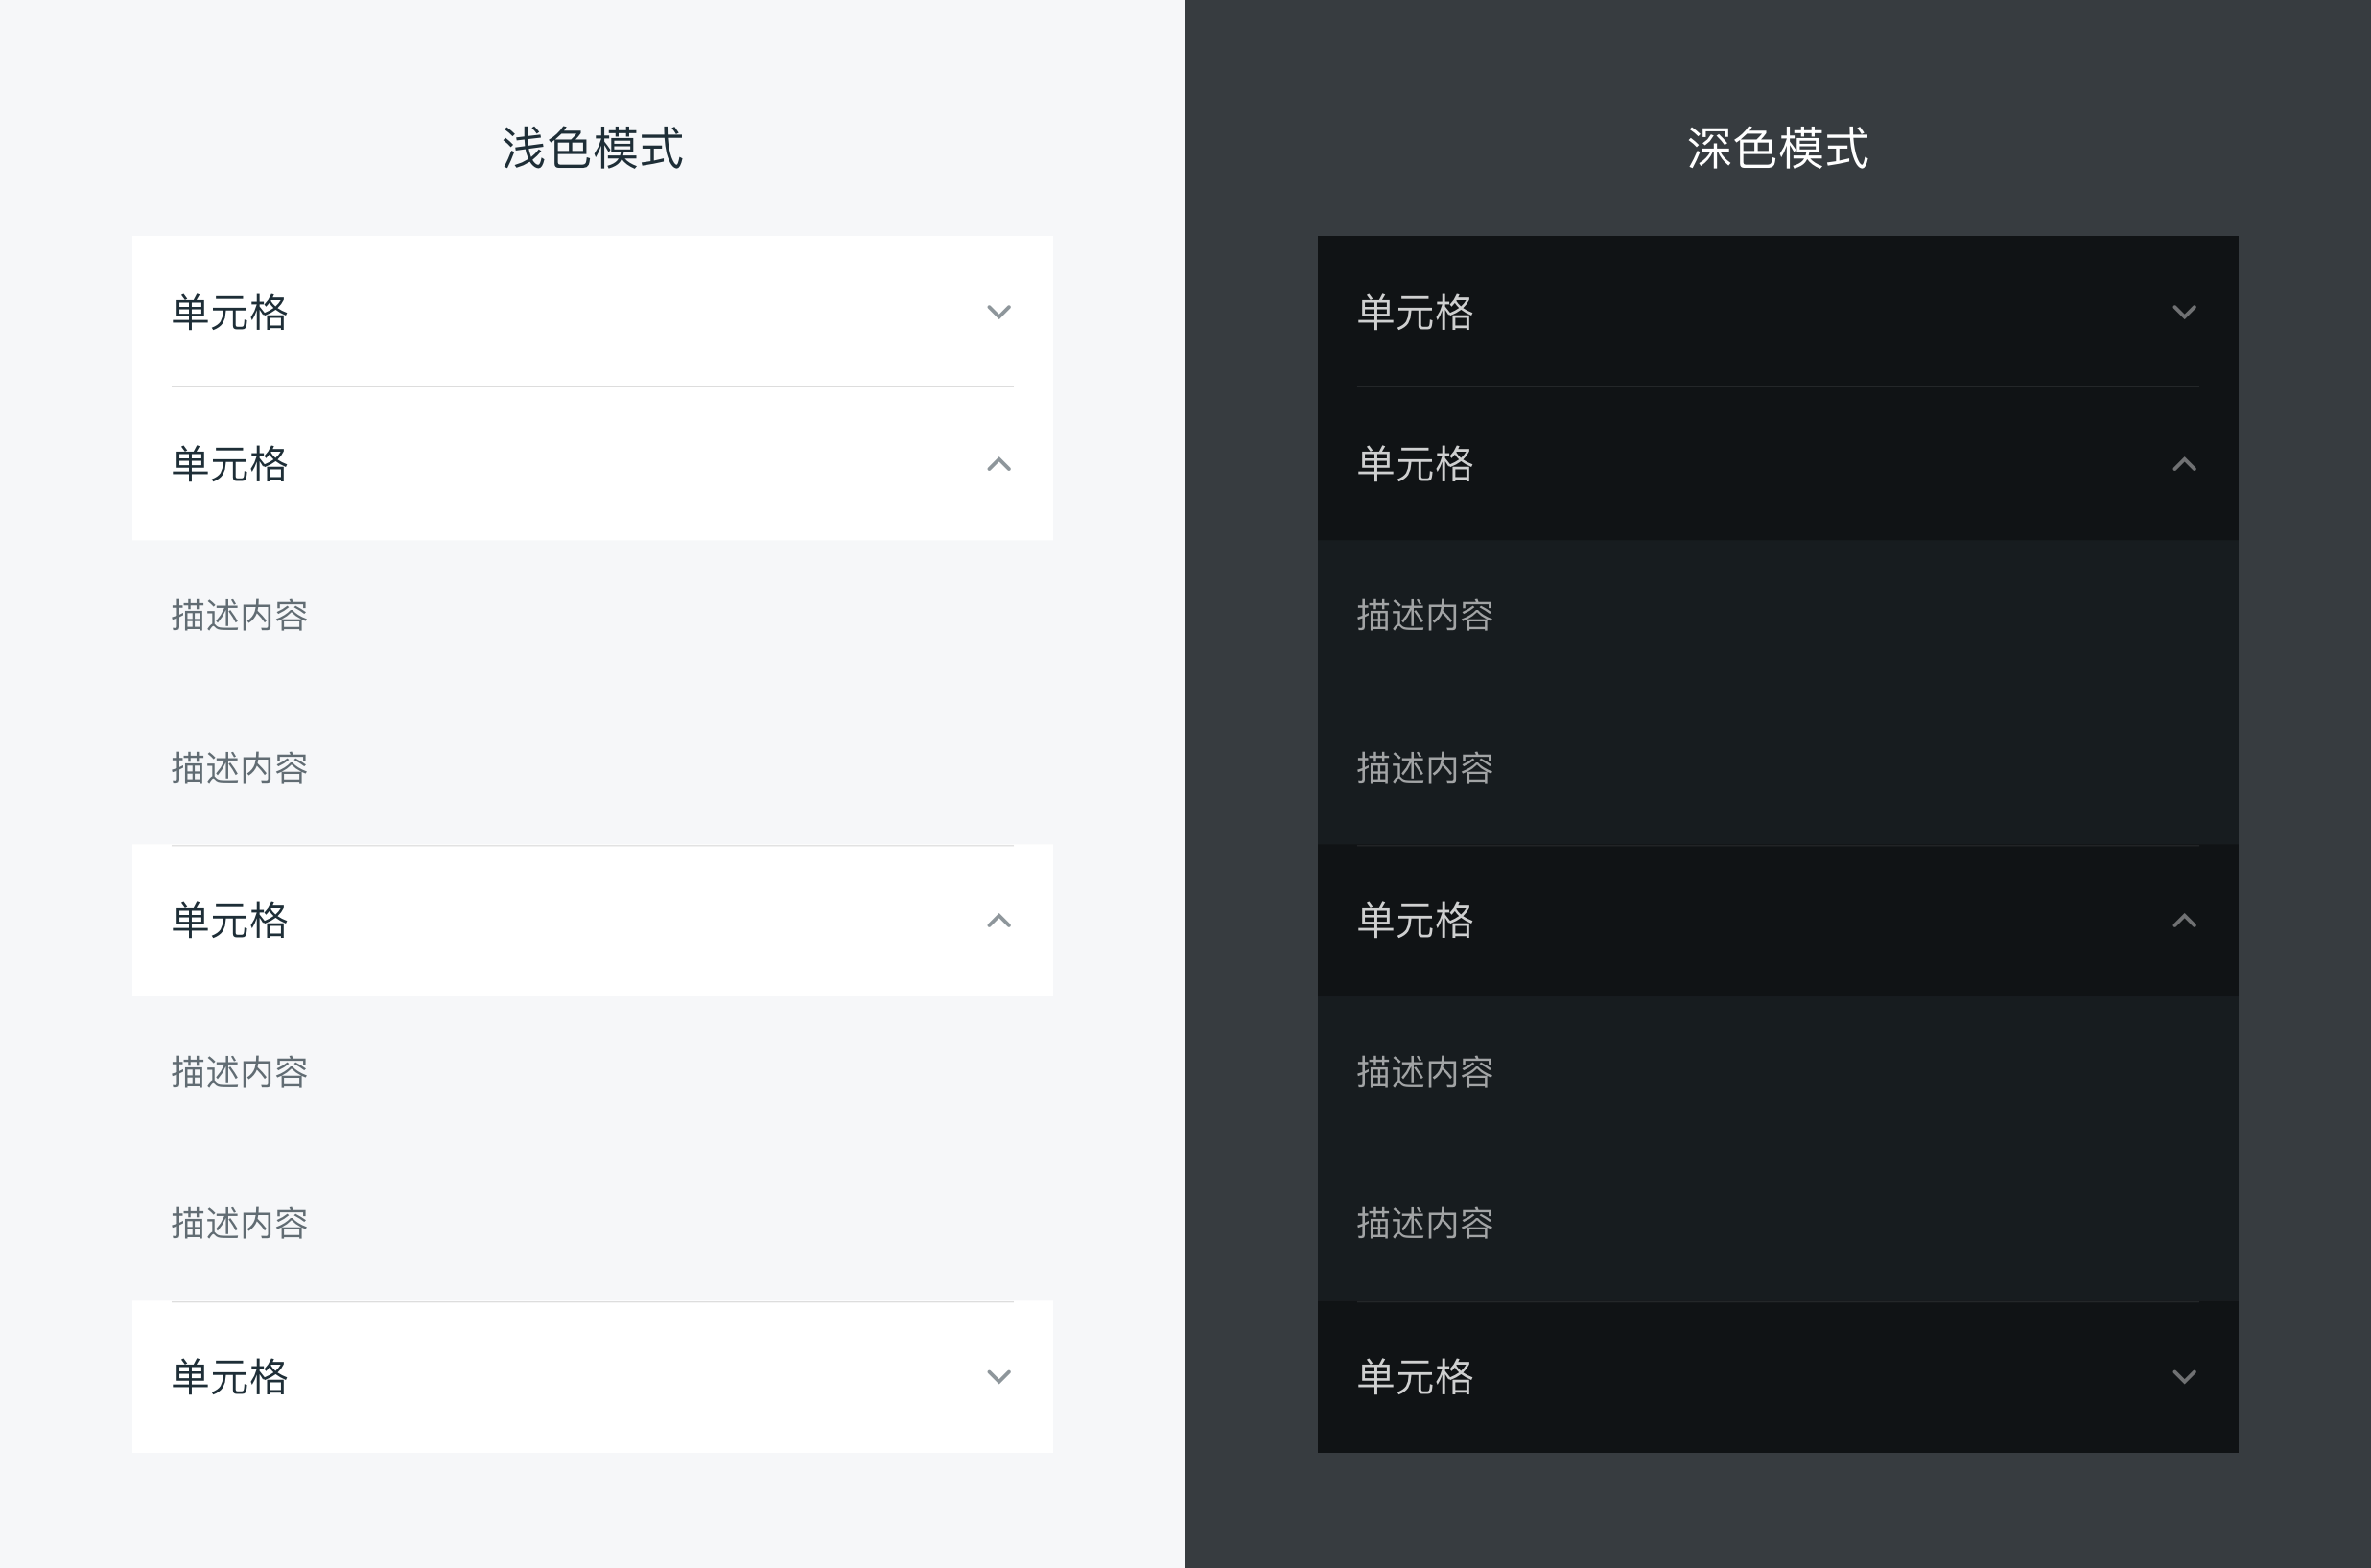Click first 单元格 label in light panel

230,313
